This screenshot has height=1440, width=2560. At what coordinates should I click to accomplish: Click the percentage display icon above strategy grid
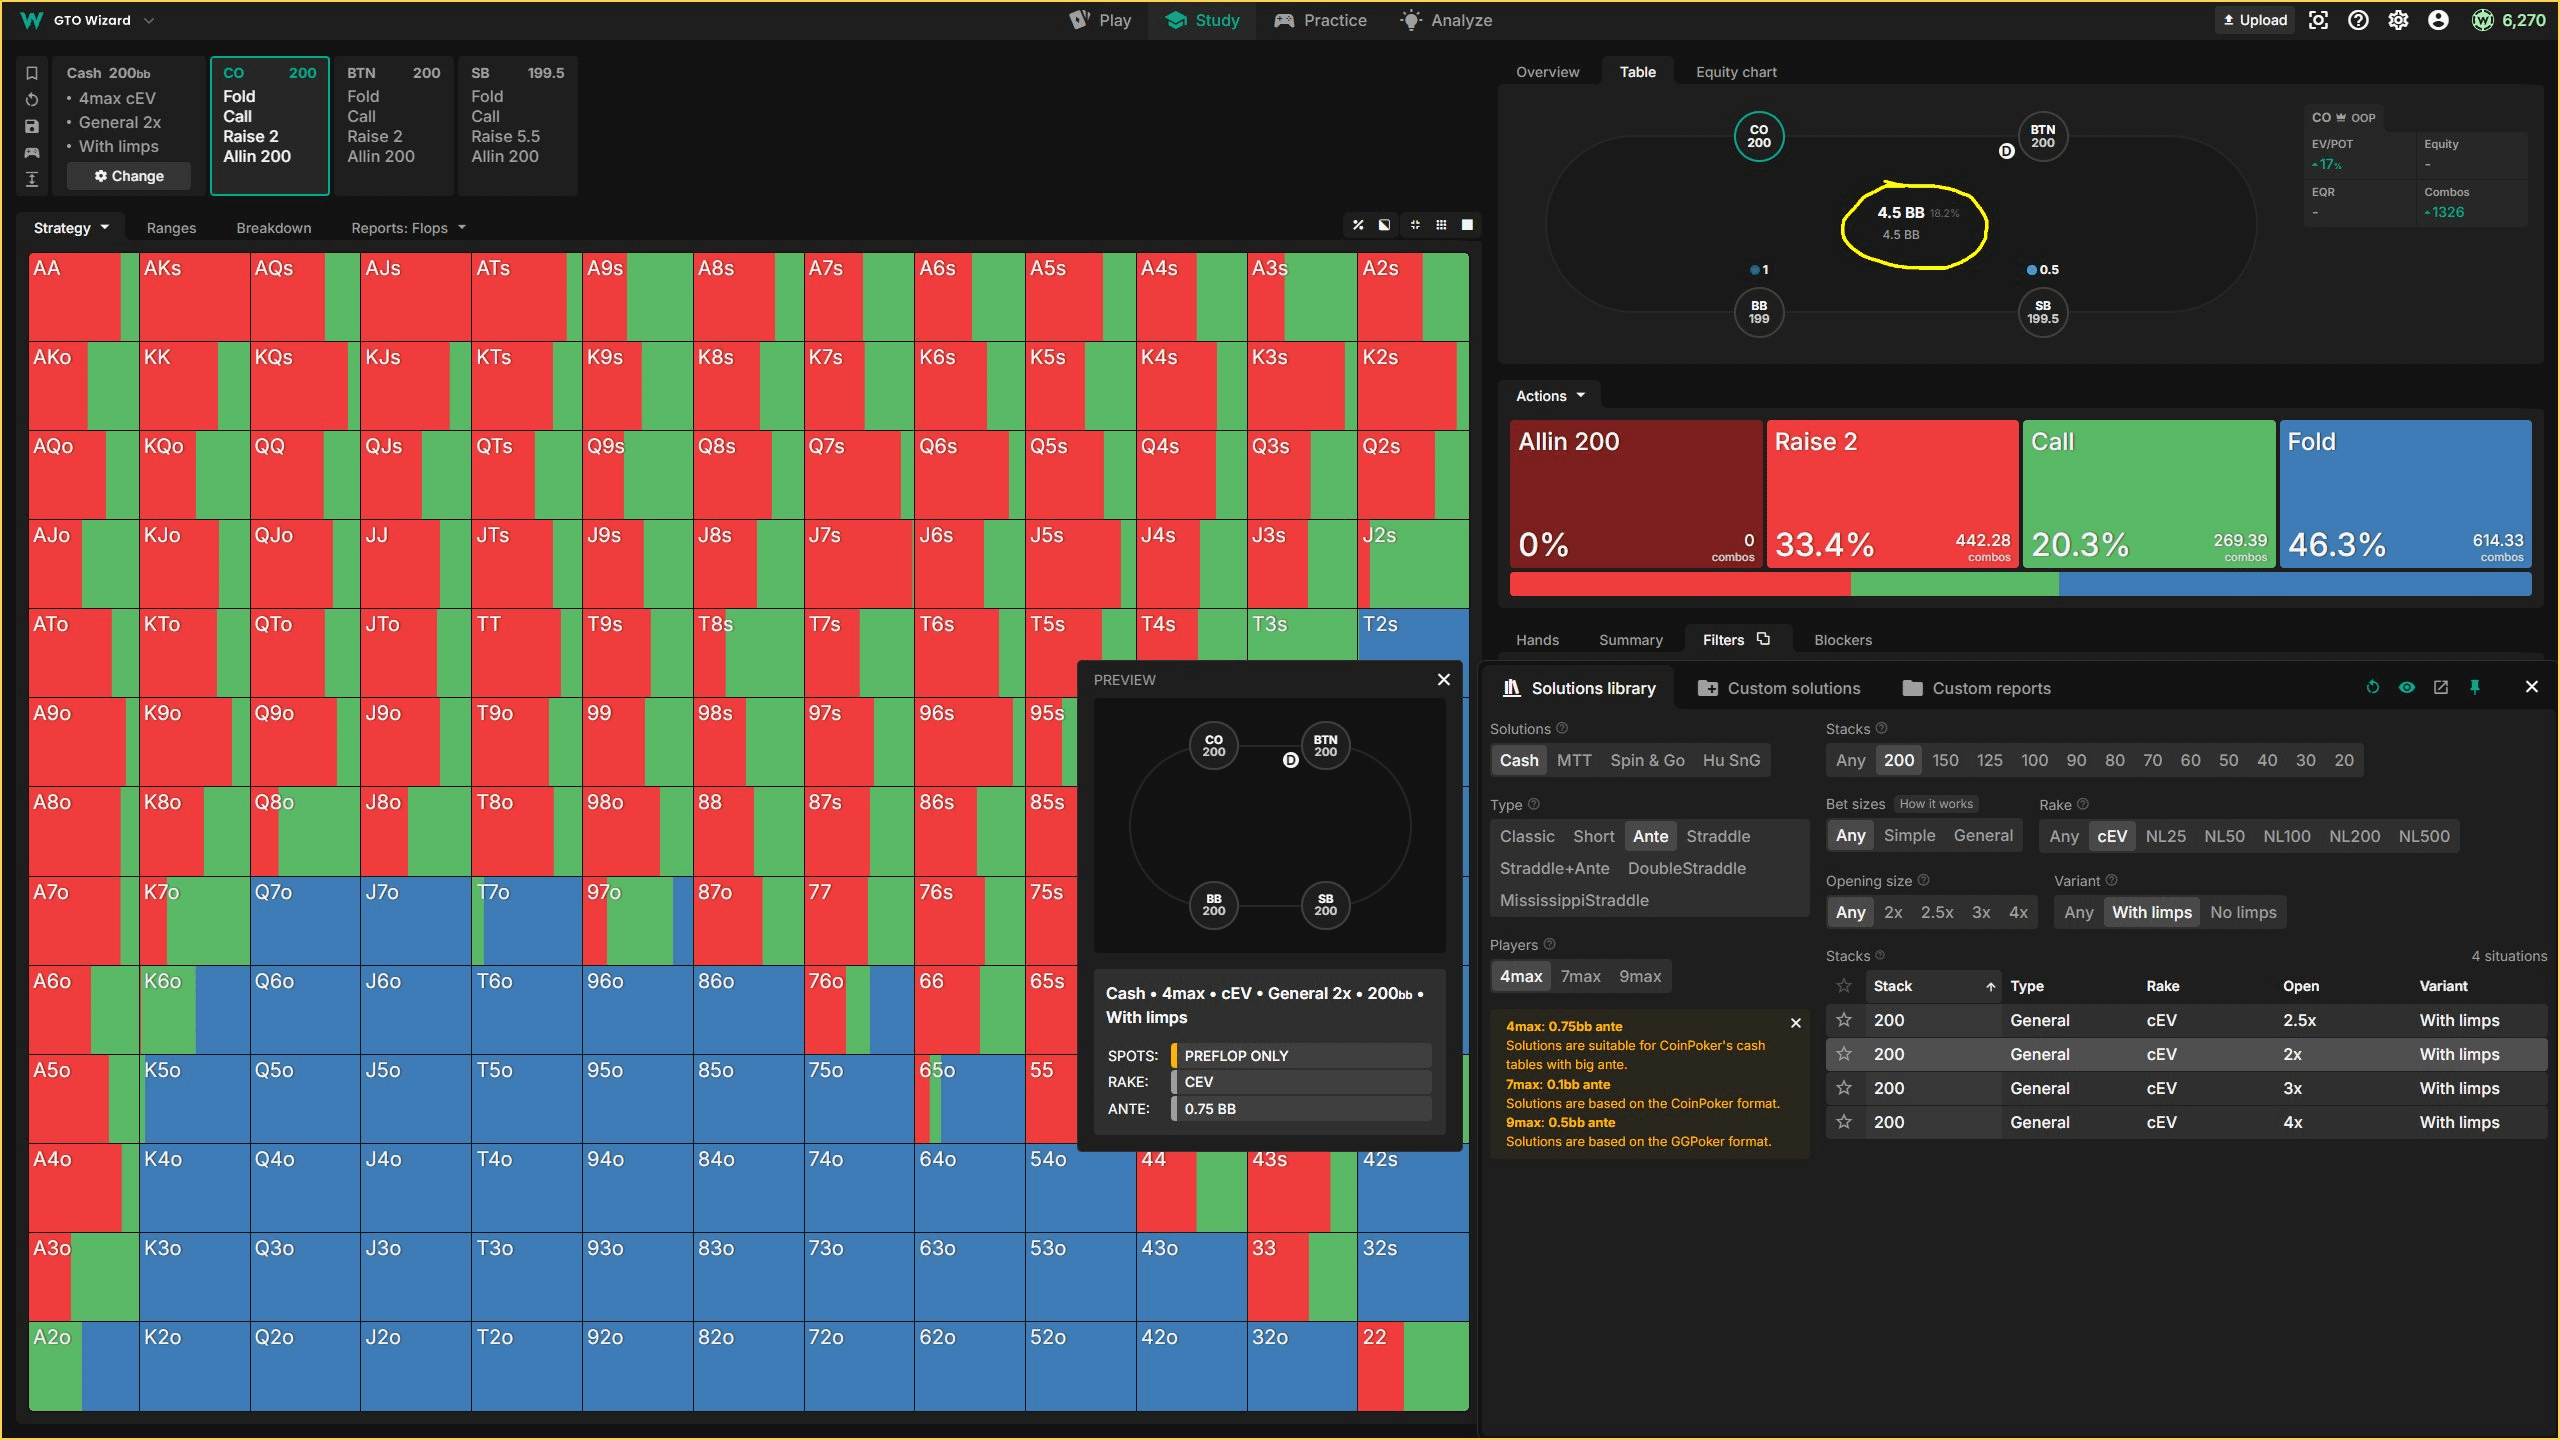point(1357,225)
